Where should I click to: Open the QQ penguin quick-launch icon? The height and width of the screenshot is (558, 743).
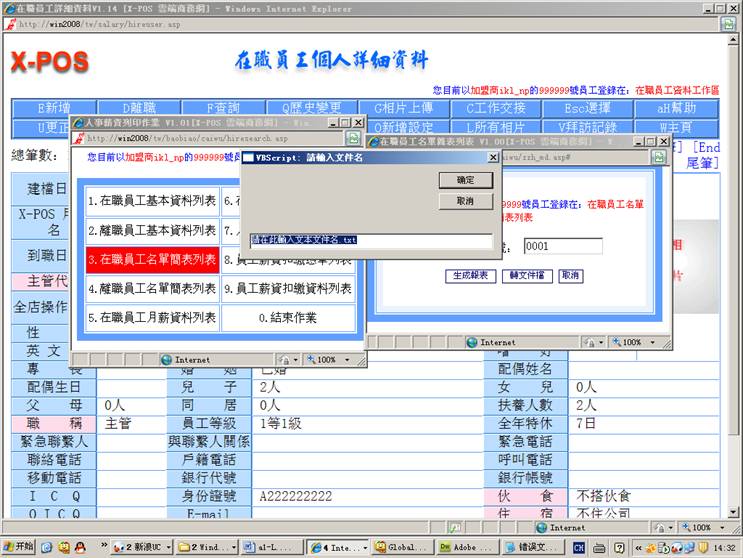[79, 547]
